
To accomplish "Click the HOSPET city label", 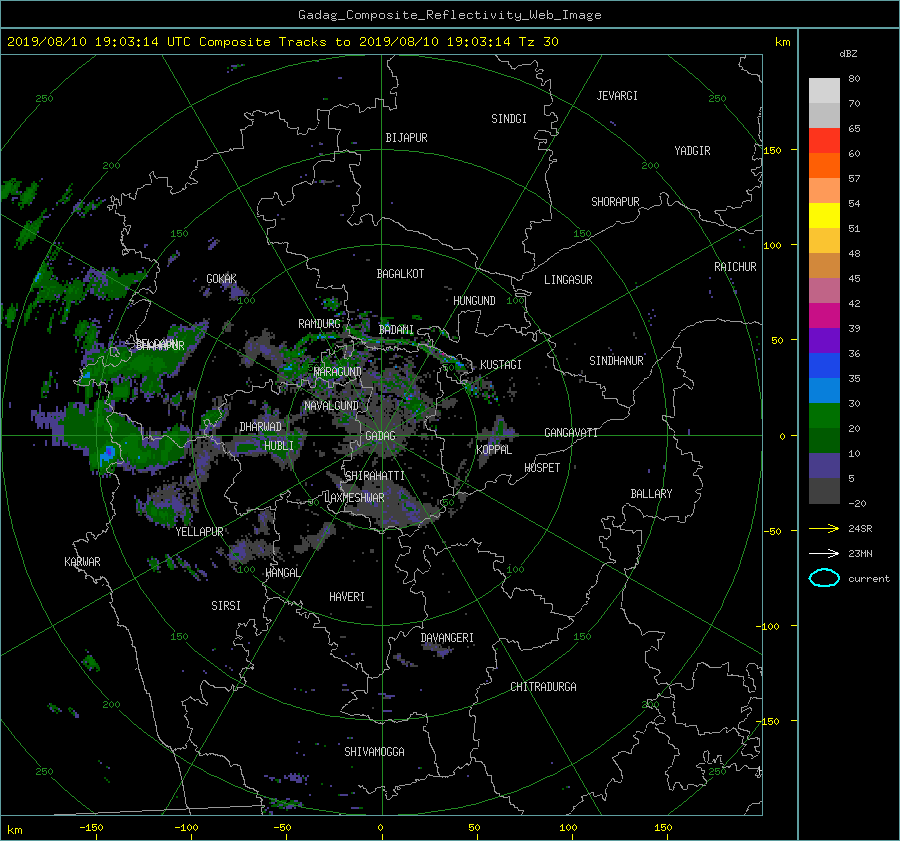I will pos(542,468).
